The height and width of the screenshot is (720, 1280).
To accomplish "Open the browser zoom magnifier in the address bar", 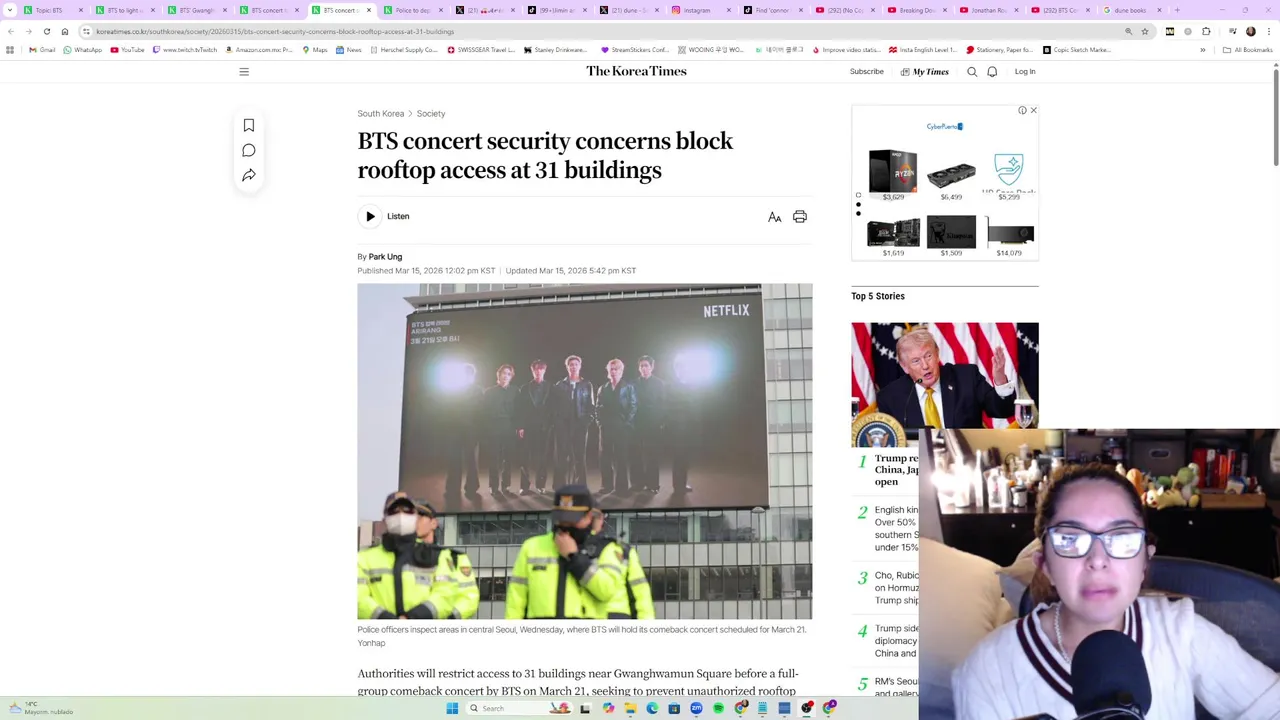I will pos(1128,31).
